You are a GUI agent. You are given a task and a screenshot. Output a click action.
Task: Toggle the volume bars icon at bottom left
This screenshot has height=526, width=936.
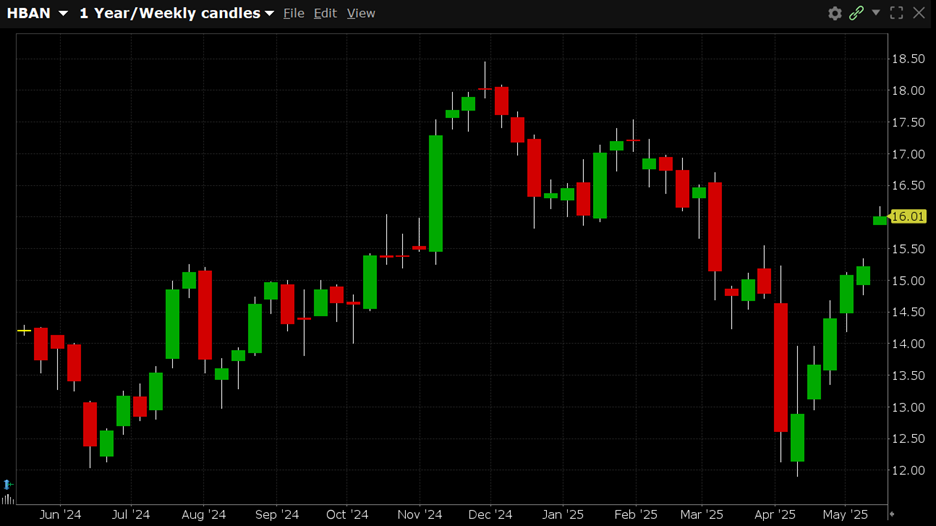7,499
